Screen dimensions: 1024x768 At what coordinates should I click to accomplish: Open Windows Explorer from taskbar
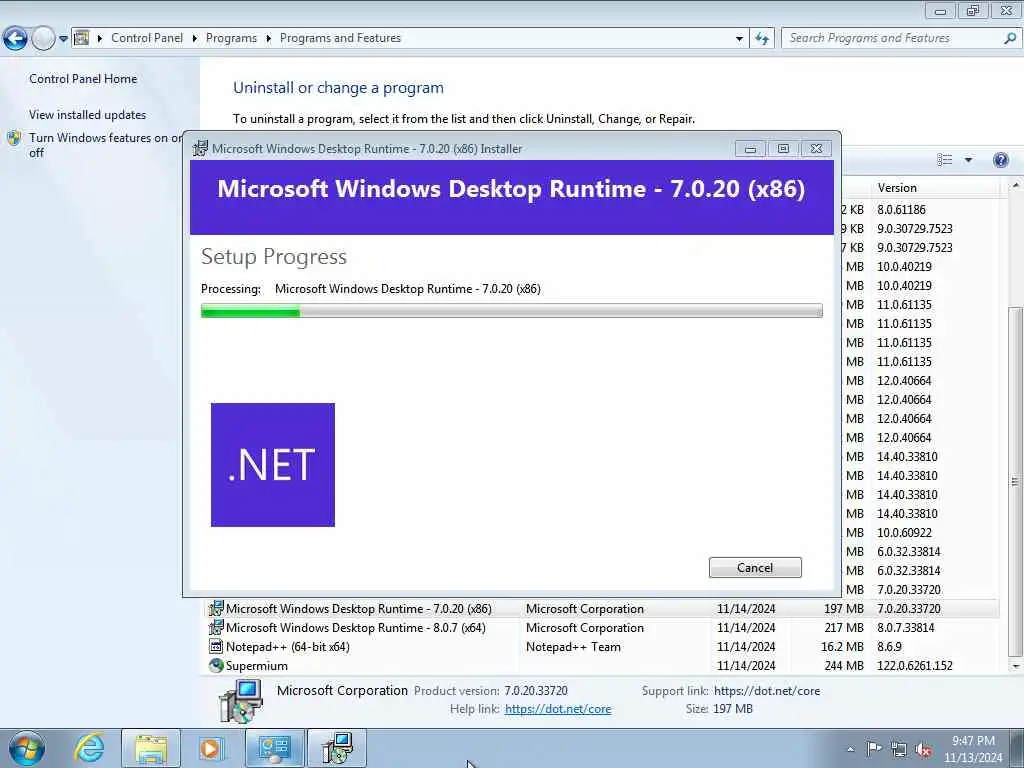click(x=151, y=748)
